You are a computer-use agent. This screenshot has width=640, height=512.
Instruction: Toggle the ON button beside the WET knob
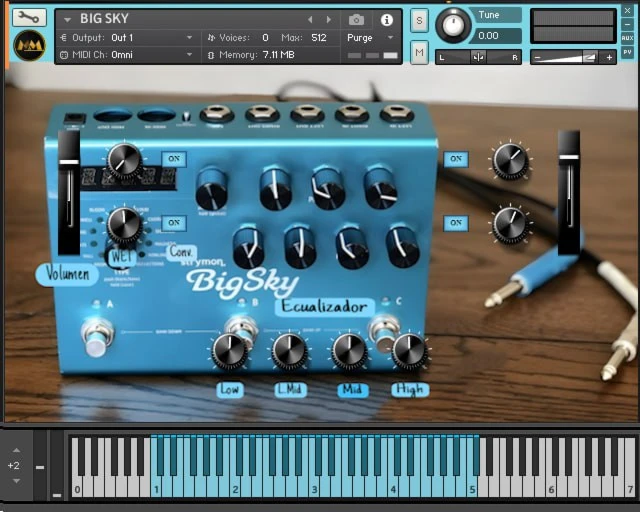[x=174, y=223]
